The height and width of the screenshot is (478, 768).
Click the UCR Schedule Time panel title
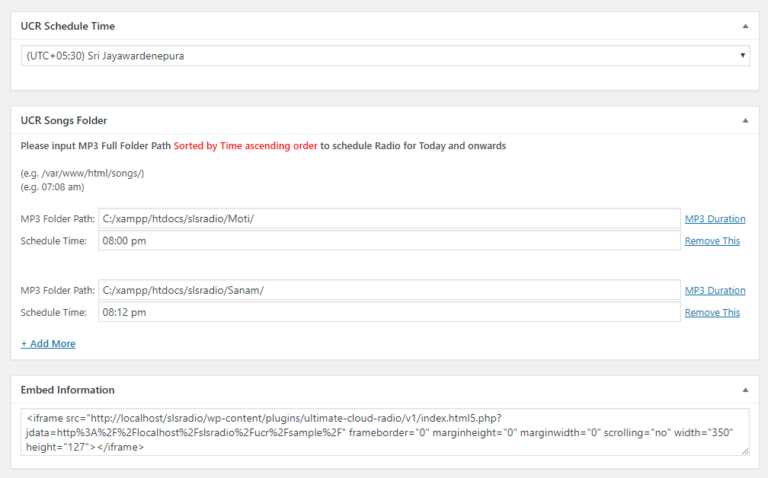[67, 25]
